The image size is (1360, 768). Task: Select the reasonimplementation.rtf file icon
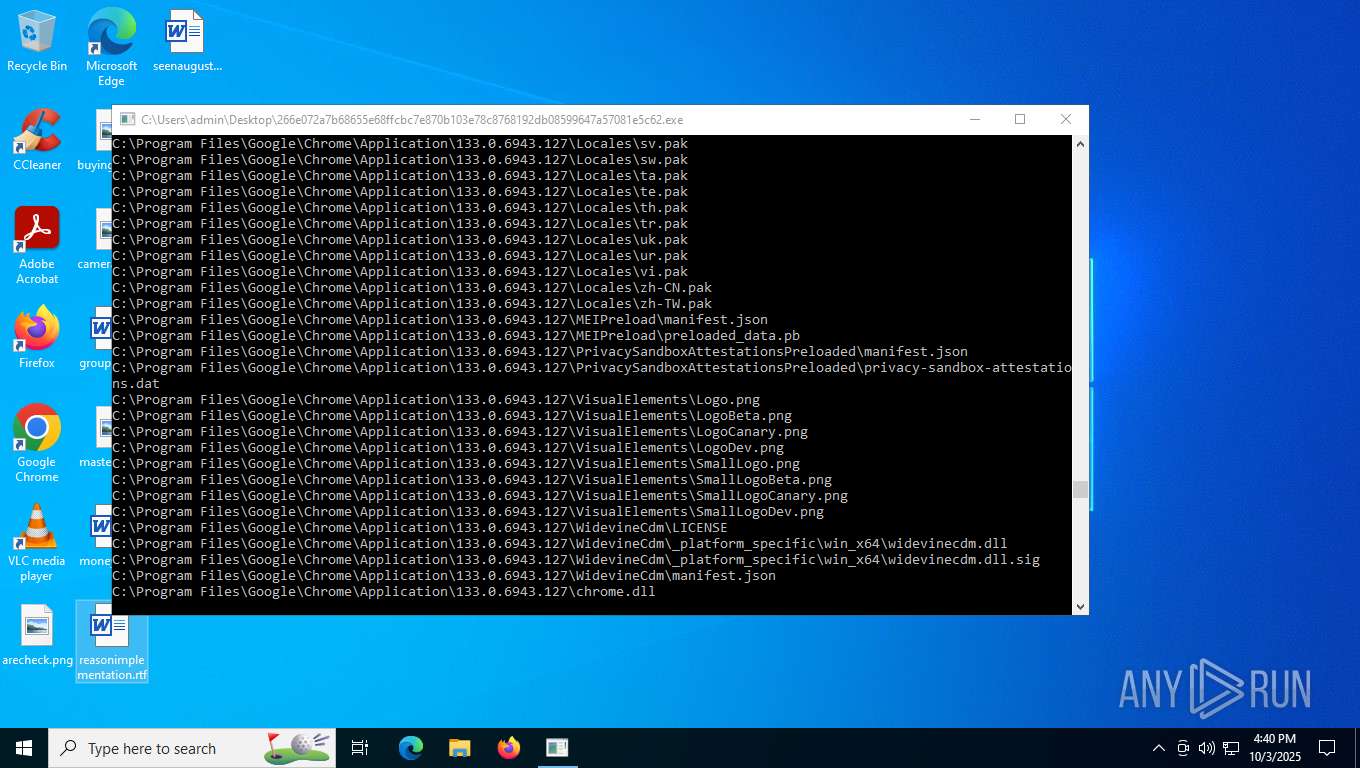[112, 643]
